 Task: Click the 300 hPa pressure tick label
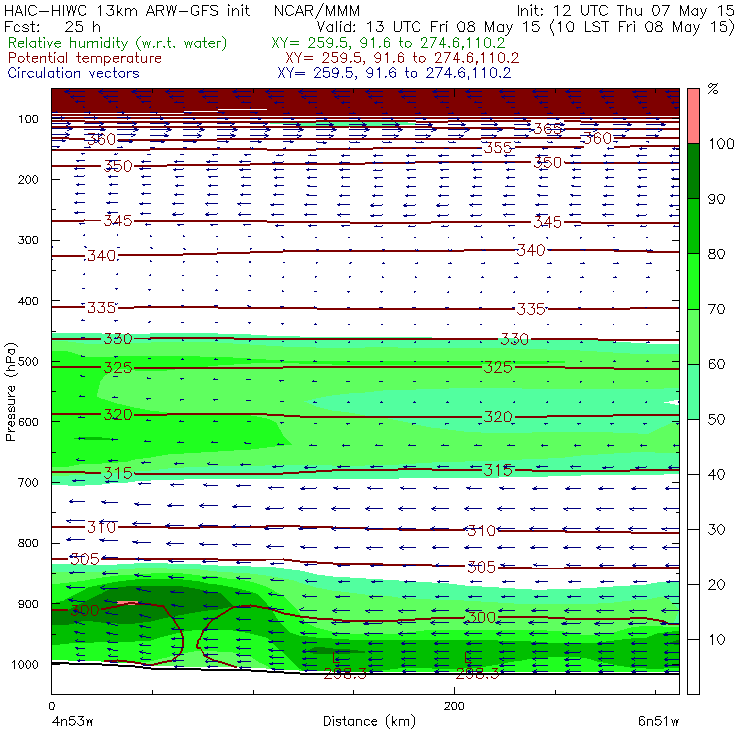click(x=28, y=240)
